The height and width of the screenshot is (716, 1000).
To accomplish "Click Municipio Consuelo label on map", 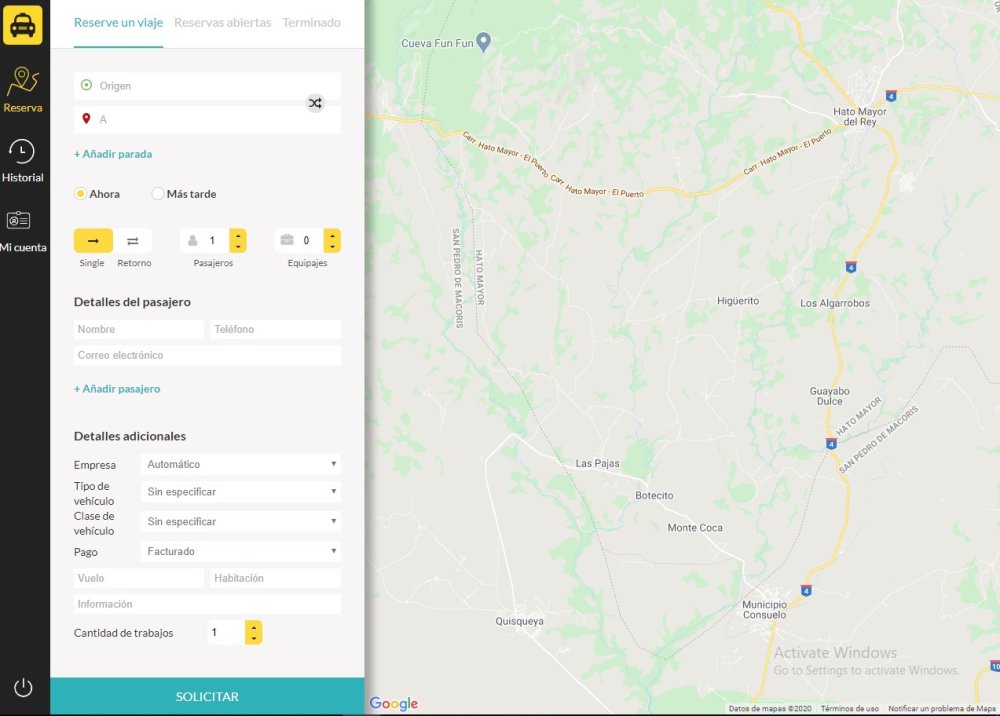I will tap(764, 610).
